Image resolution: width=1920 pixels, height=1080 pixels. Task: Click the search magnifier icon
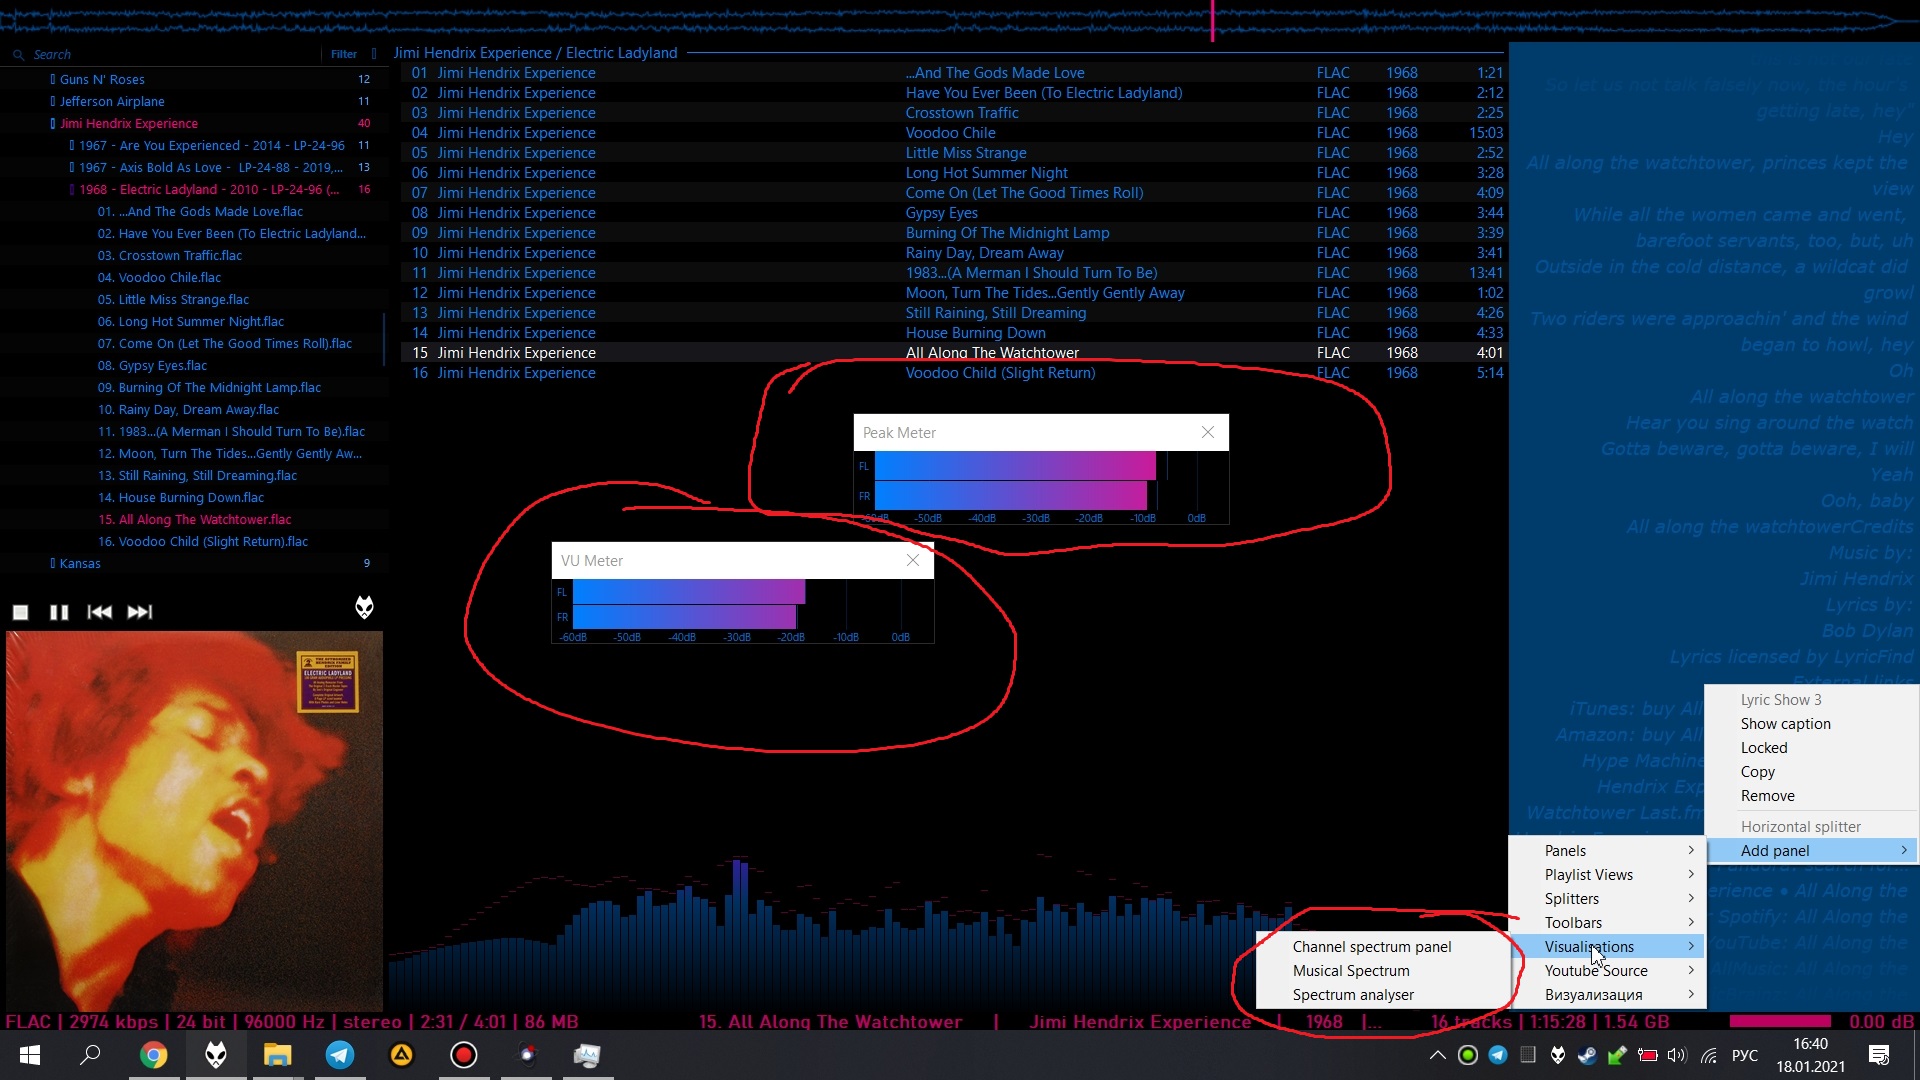click(19, 55)
